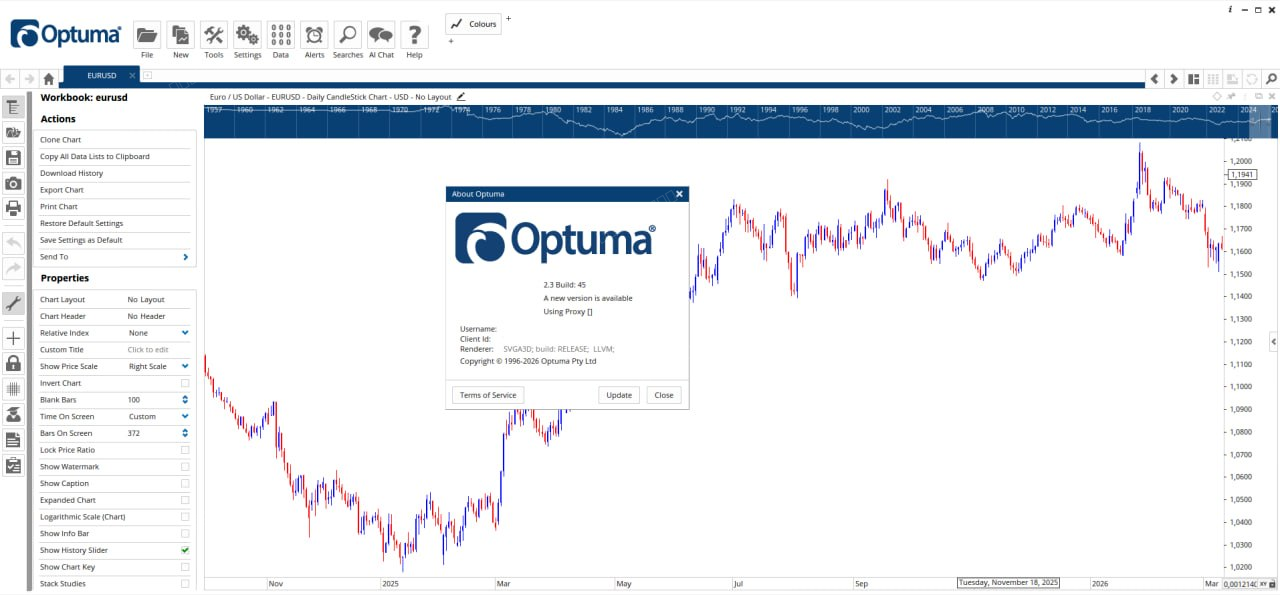Uncheck the Show History Slider checkbox

(x=185, y=550)
